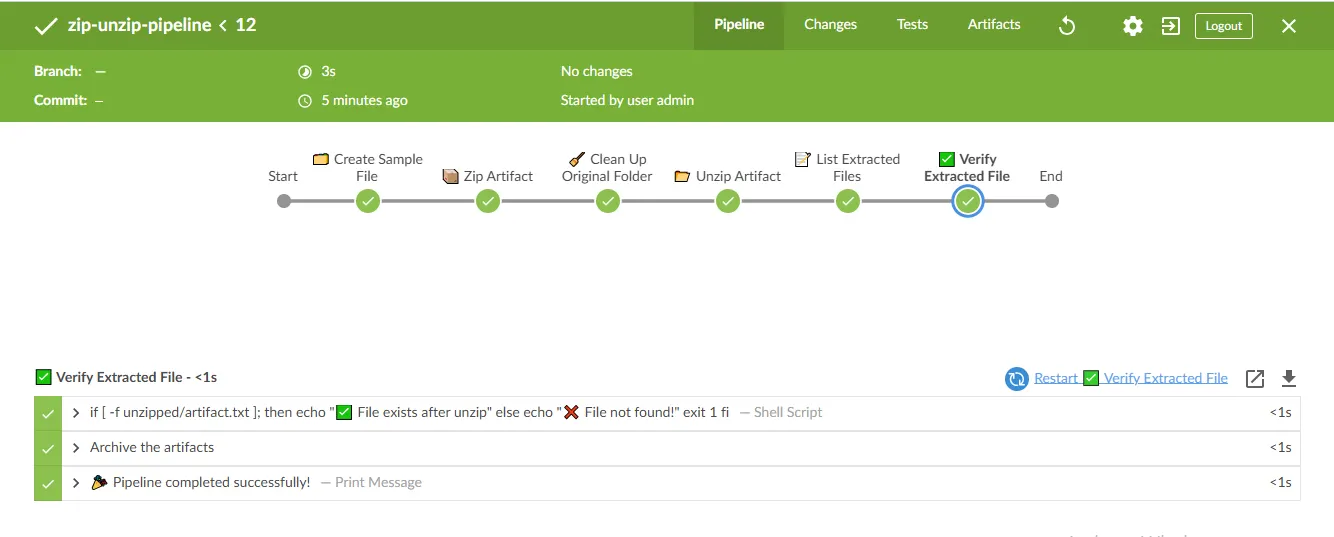The width and height of the screenshot is (1334, 537).
Task: Click the Restart stage circular icon
Action: click(x=1017, y=378)
